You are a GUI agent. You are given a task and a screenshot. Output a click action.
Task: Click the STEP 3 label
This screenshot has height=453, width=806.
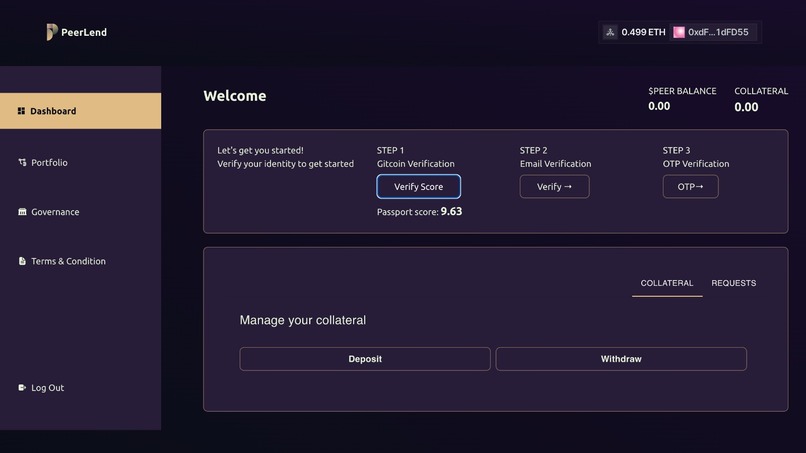(x=676, y=150)
